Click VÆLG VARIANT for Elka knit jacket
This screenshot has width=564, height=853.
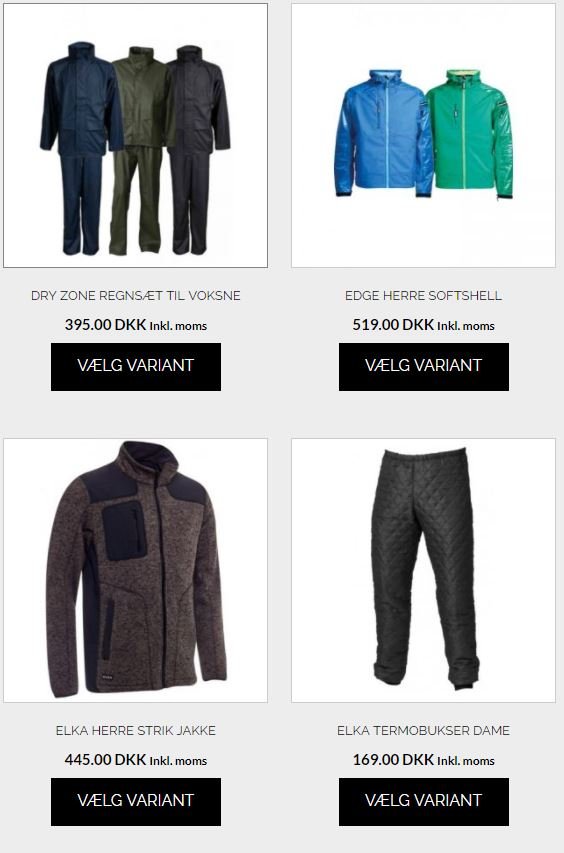[x=135, y=802]
